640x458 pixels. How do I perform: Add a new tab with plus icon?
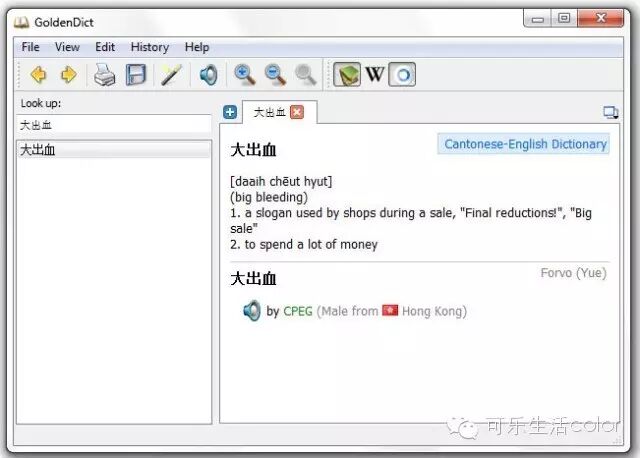(230, 112)
